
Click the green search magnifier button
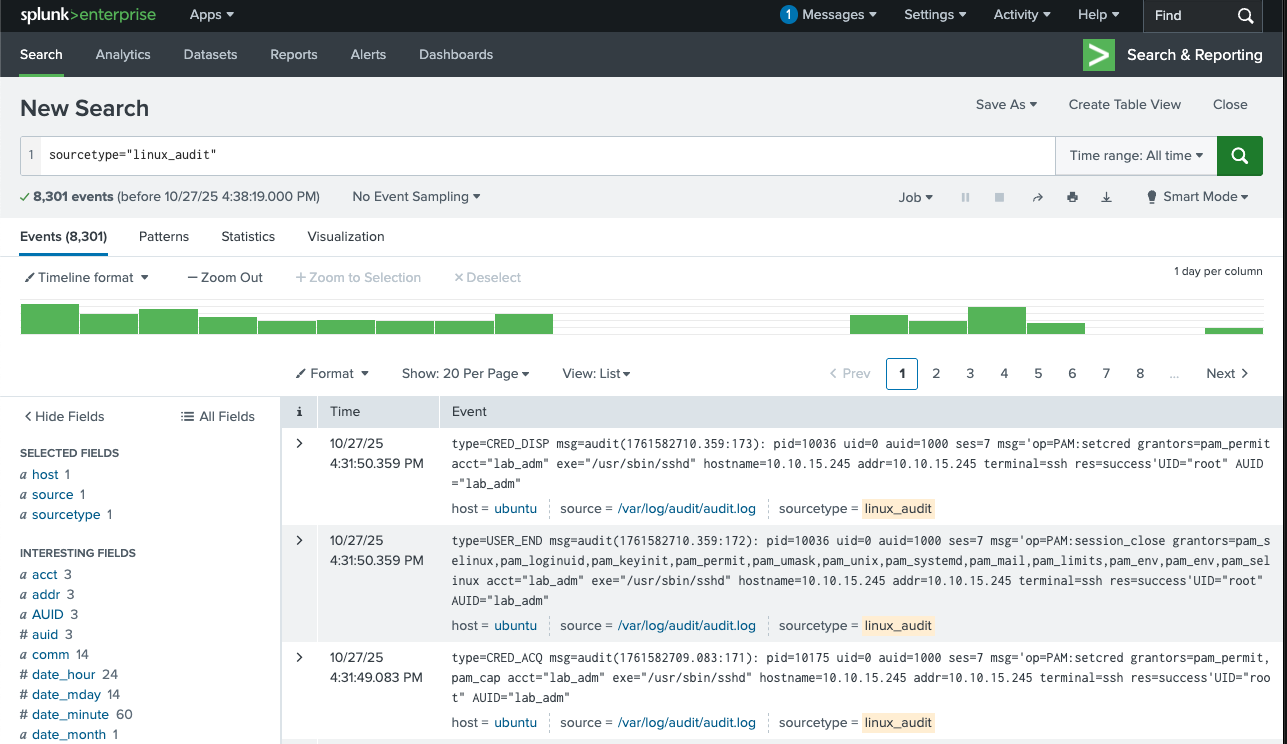1240,156
